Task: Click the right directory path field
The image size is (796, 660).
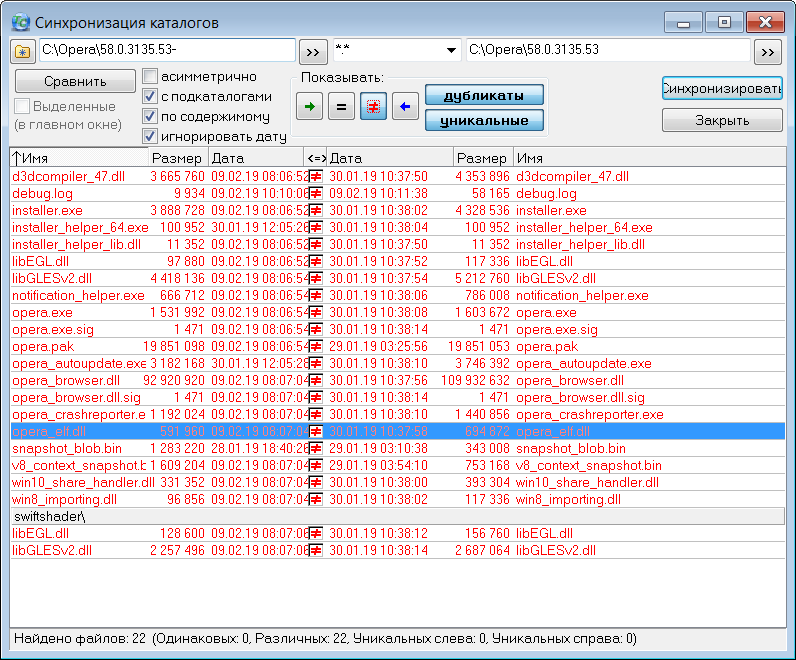Action: 608,50
